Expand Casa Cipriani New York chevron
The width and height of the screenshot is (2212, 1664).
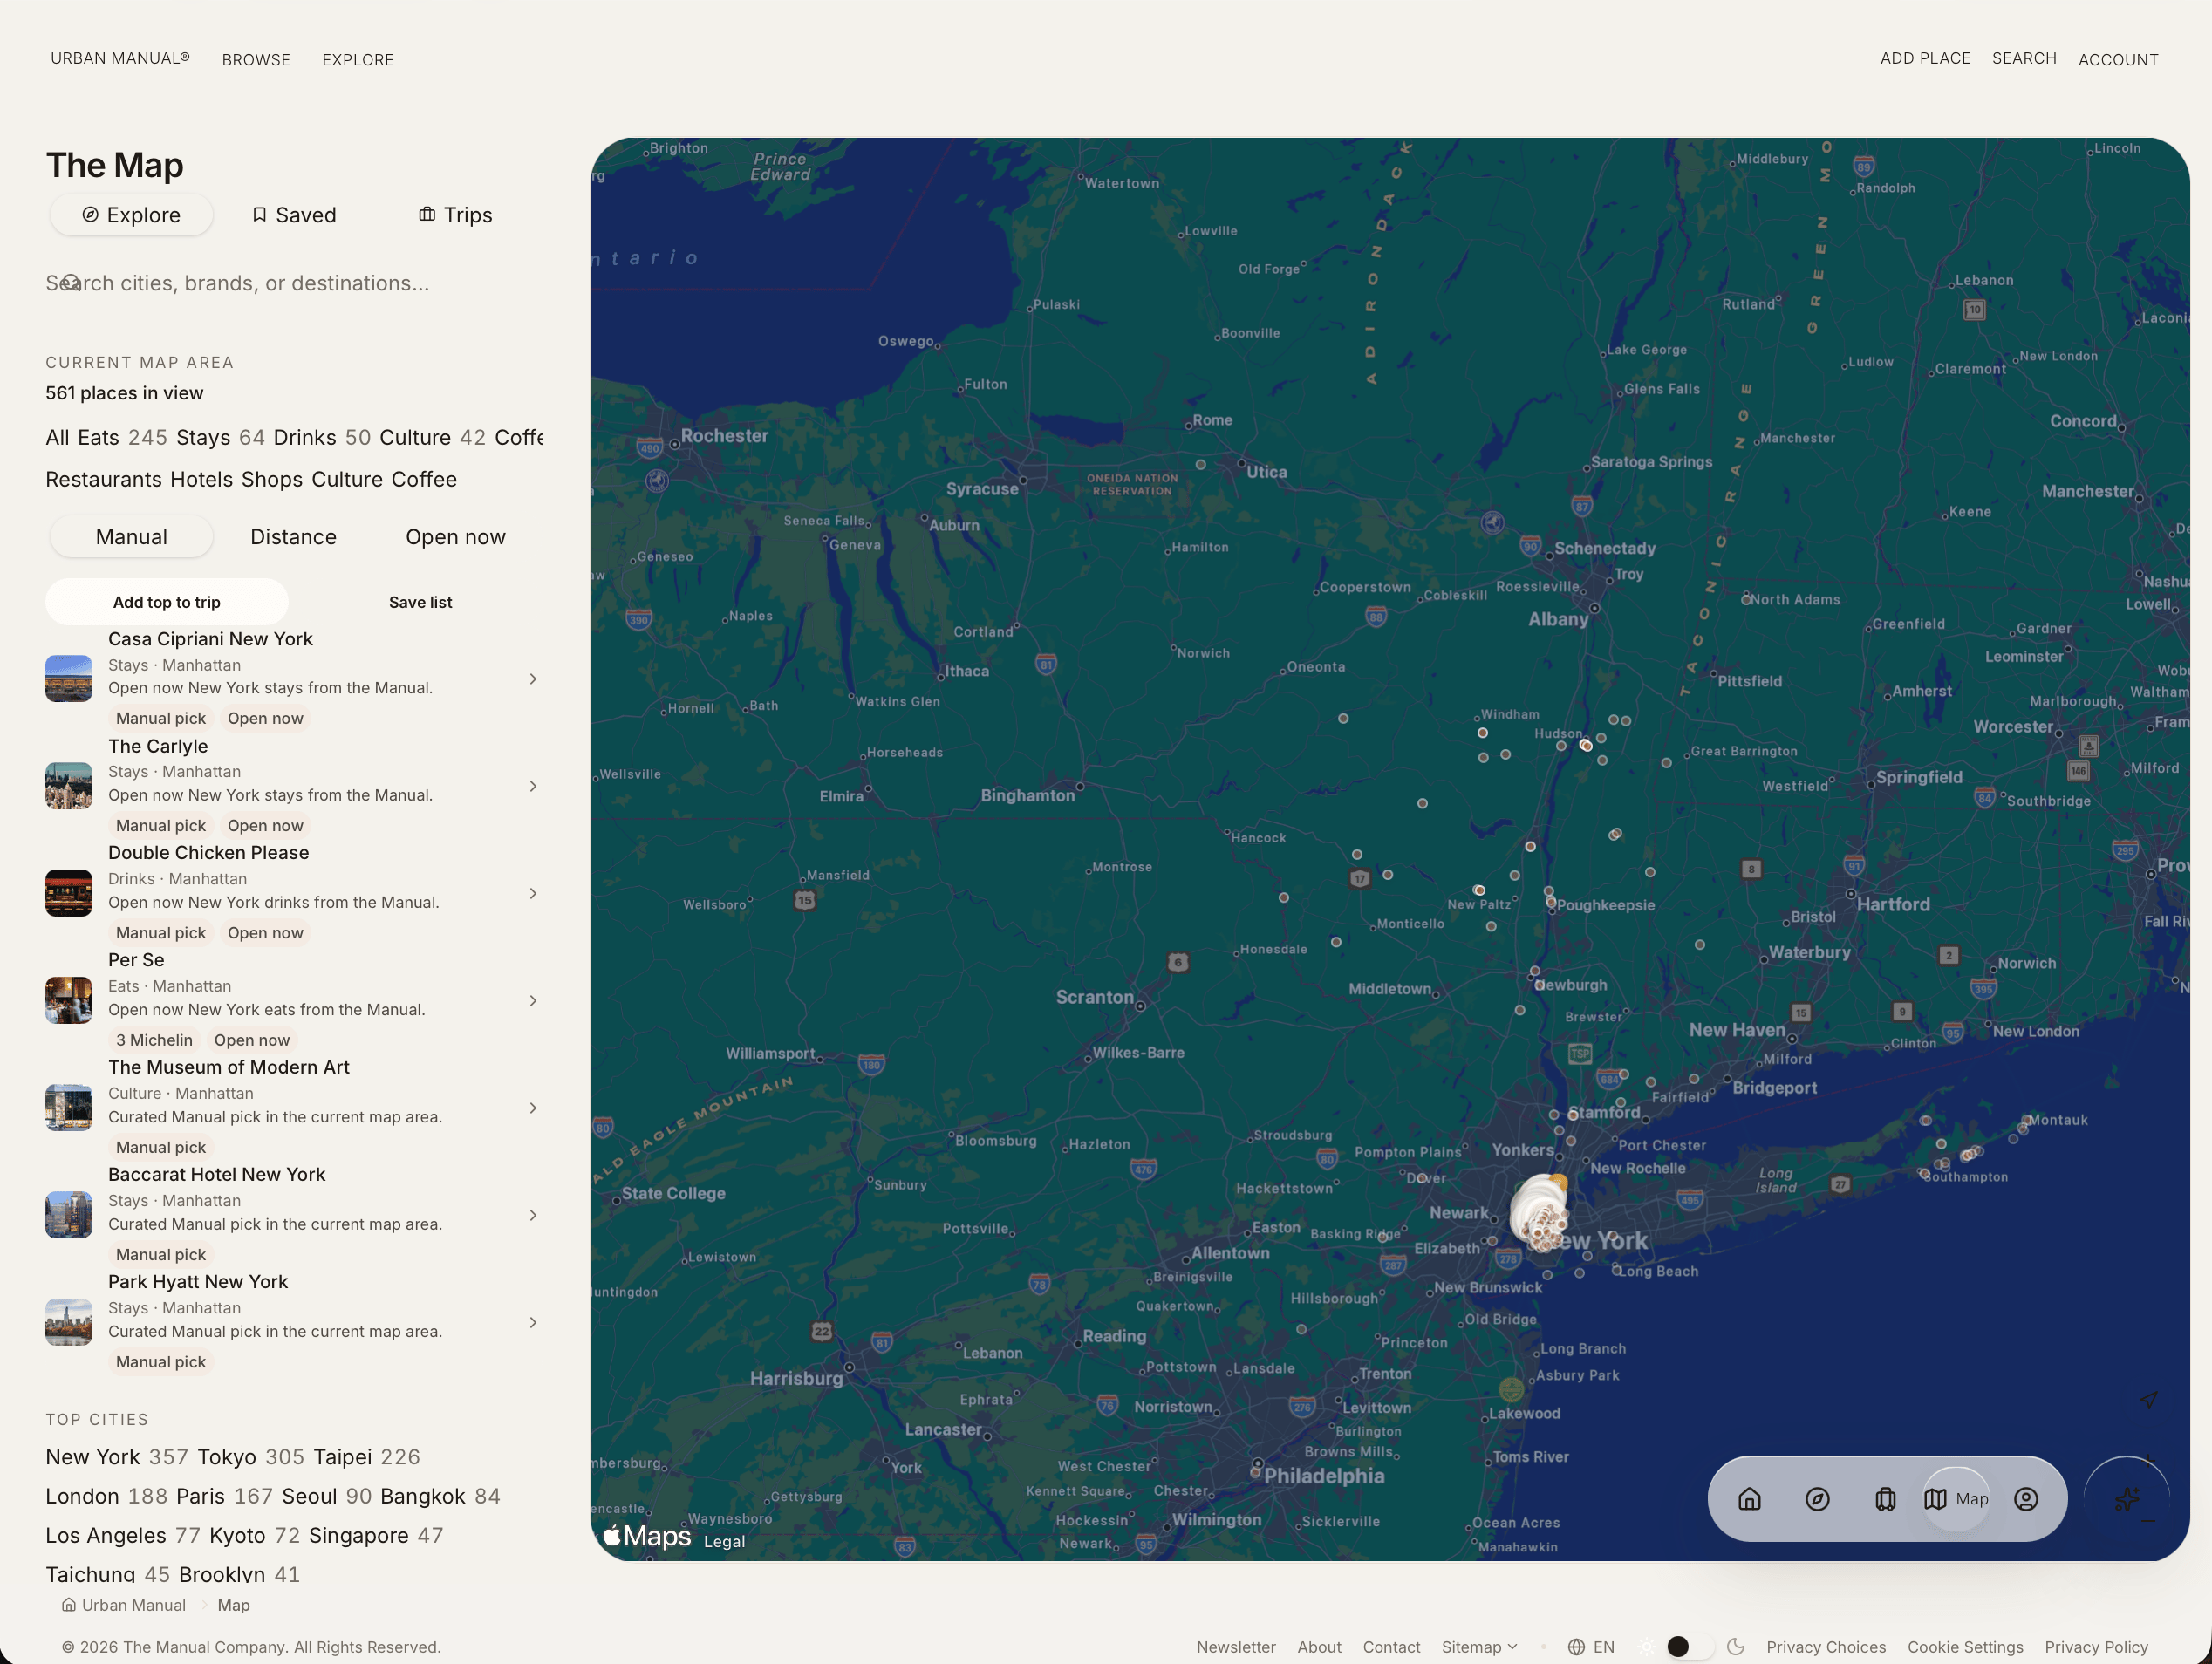pos(533,679)
